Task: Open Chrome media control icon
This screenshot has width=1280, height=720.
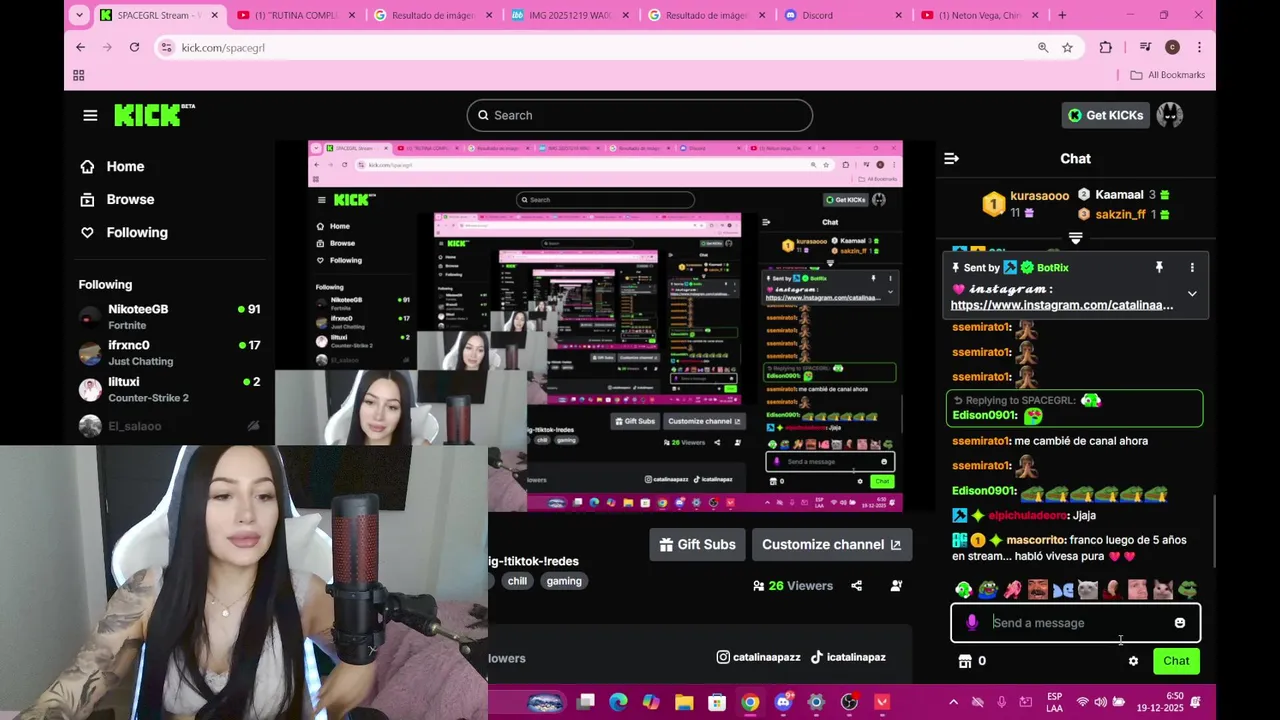Action: [1146, 48]
